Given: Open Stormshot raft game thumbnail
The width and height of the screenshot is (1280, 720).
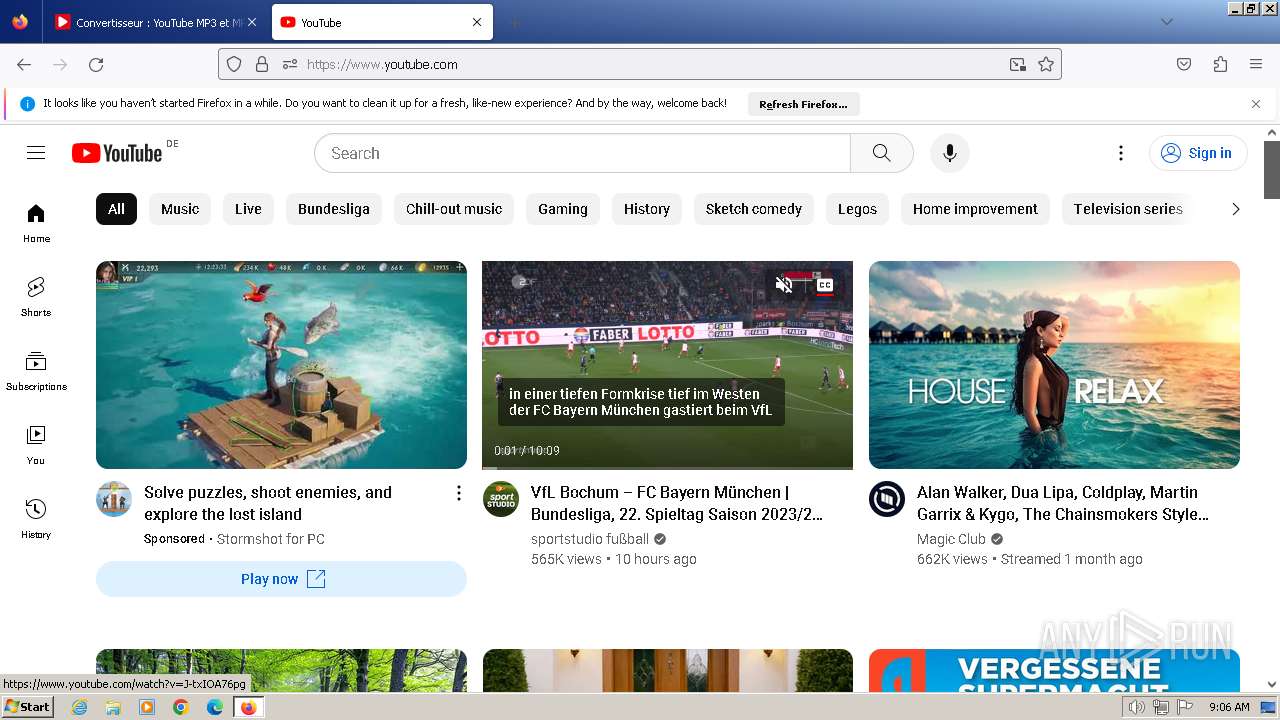Looking at the screenshot, I should pos(281,365).
